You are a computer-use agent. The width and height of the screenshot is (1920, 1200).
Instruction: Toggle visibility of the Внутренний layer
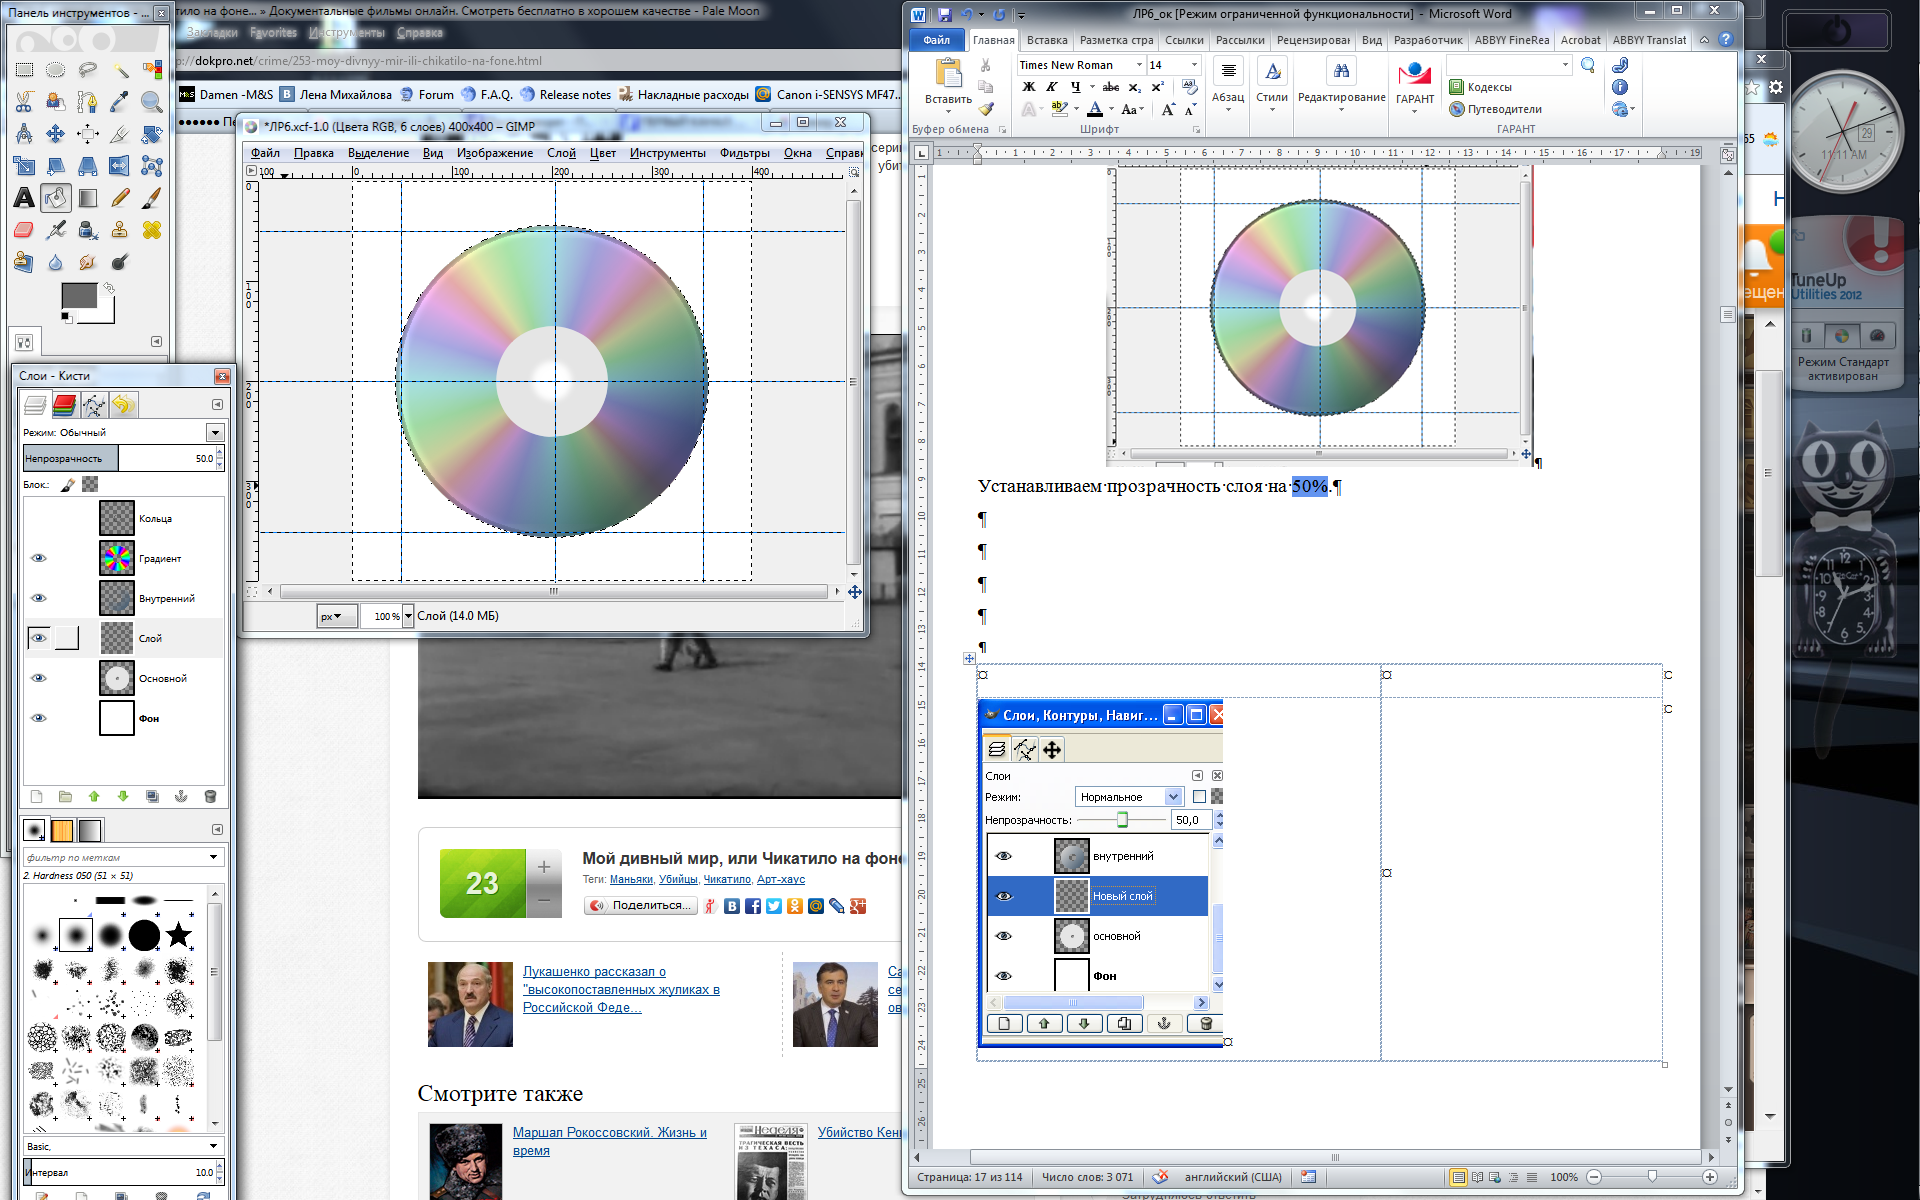(x=39, y=598)
